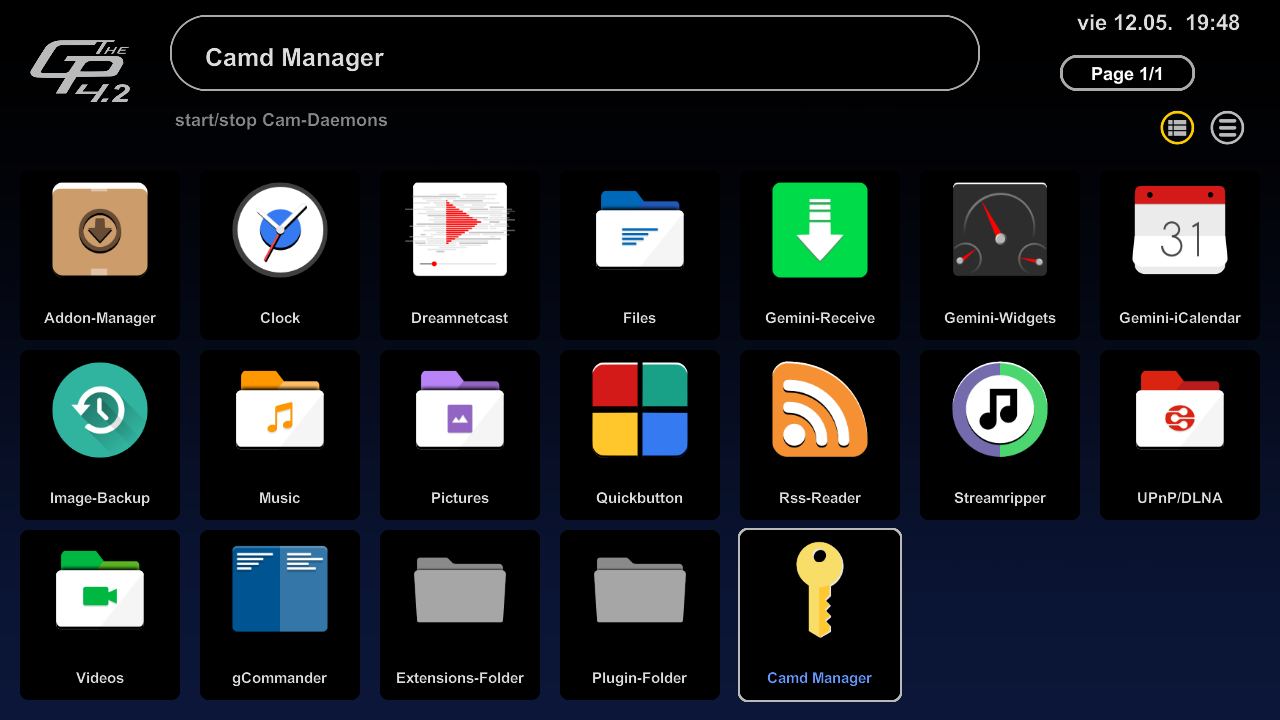Viewport: 1280px width, 720px height.
Task: Open Gemini-Widgets gauge icon
Action: 1000,230
